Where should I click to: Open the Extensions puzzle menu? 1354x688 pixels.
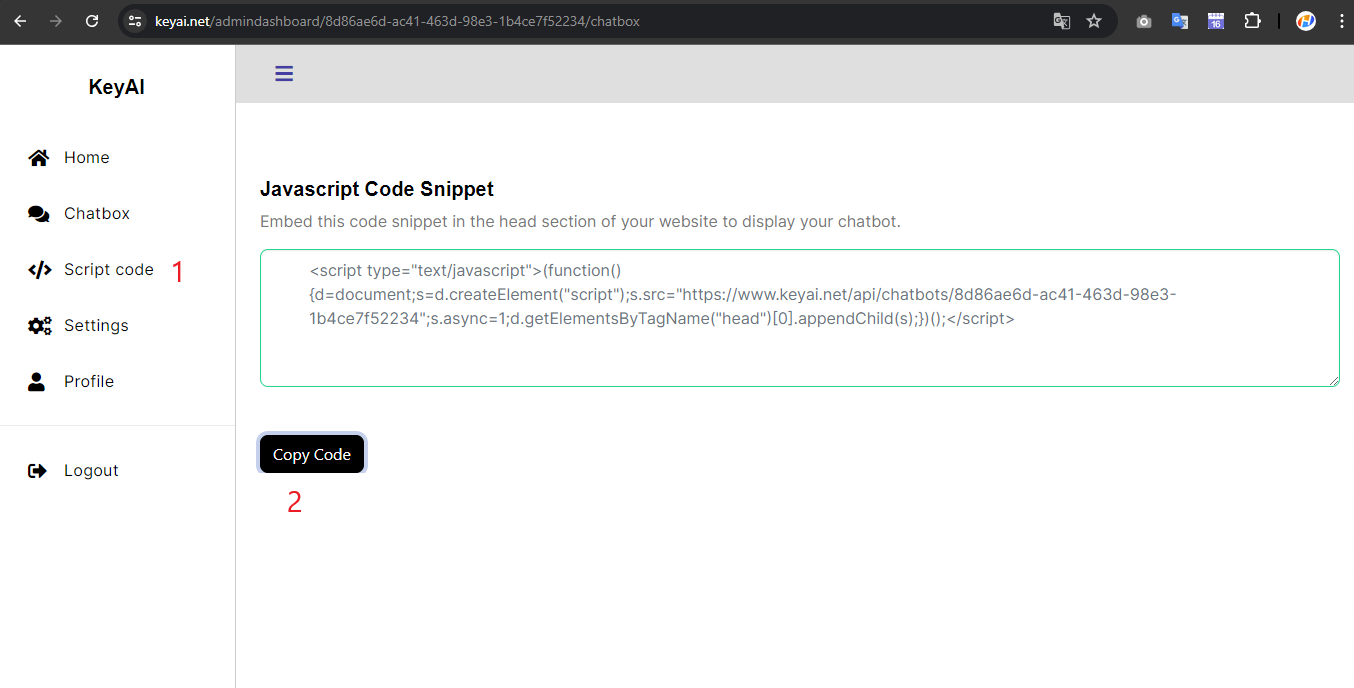pos(1252,21)
